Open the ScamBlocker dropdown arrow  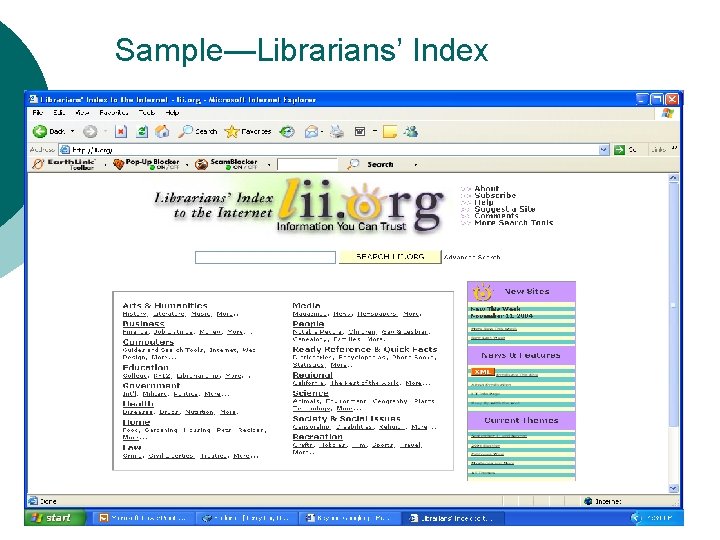269,164
